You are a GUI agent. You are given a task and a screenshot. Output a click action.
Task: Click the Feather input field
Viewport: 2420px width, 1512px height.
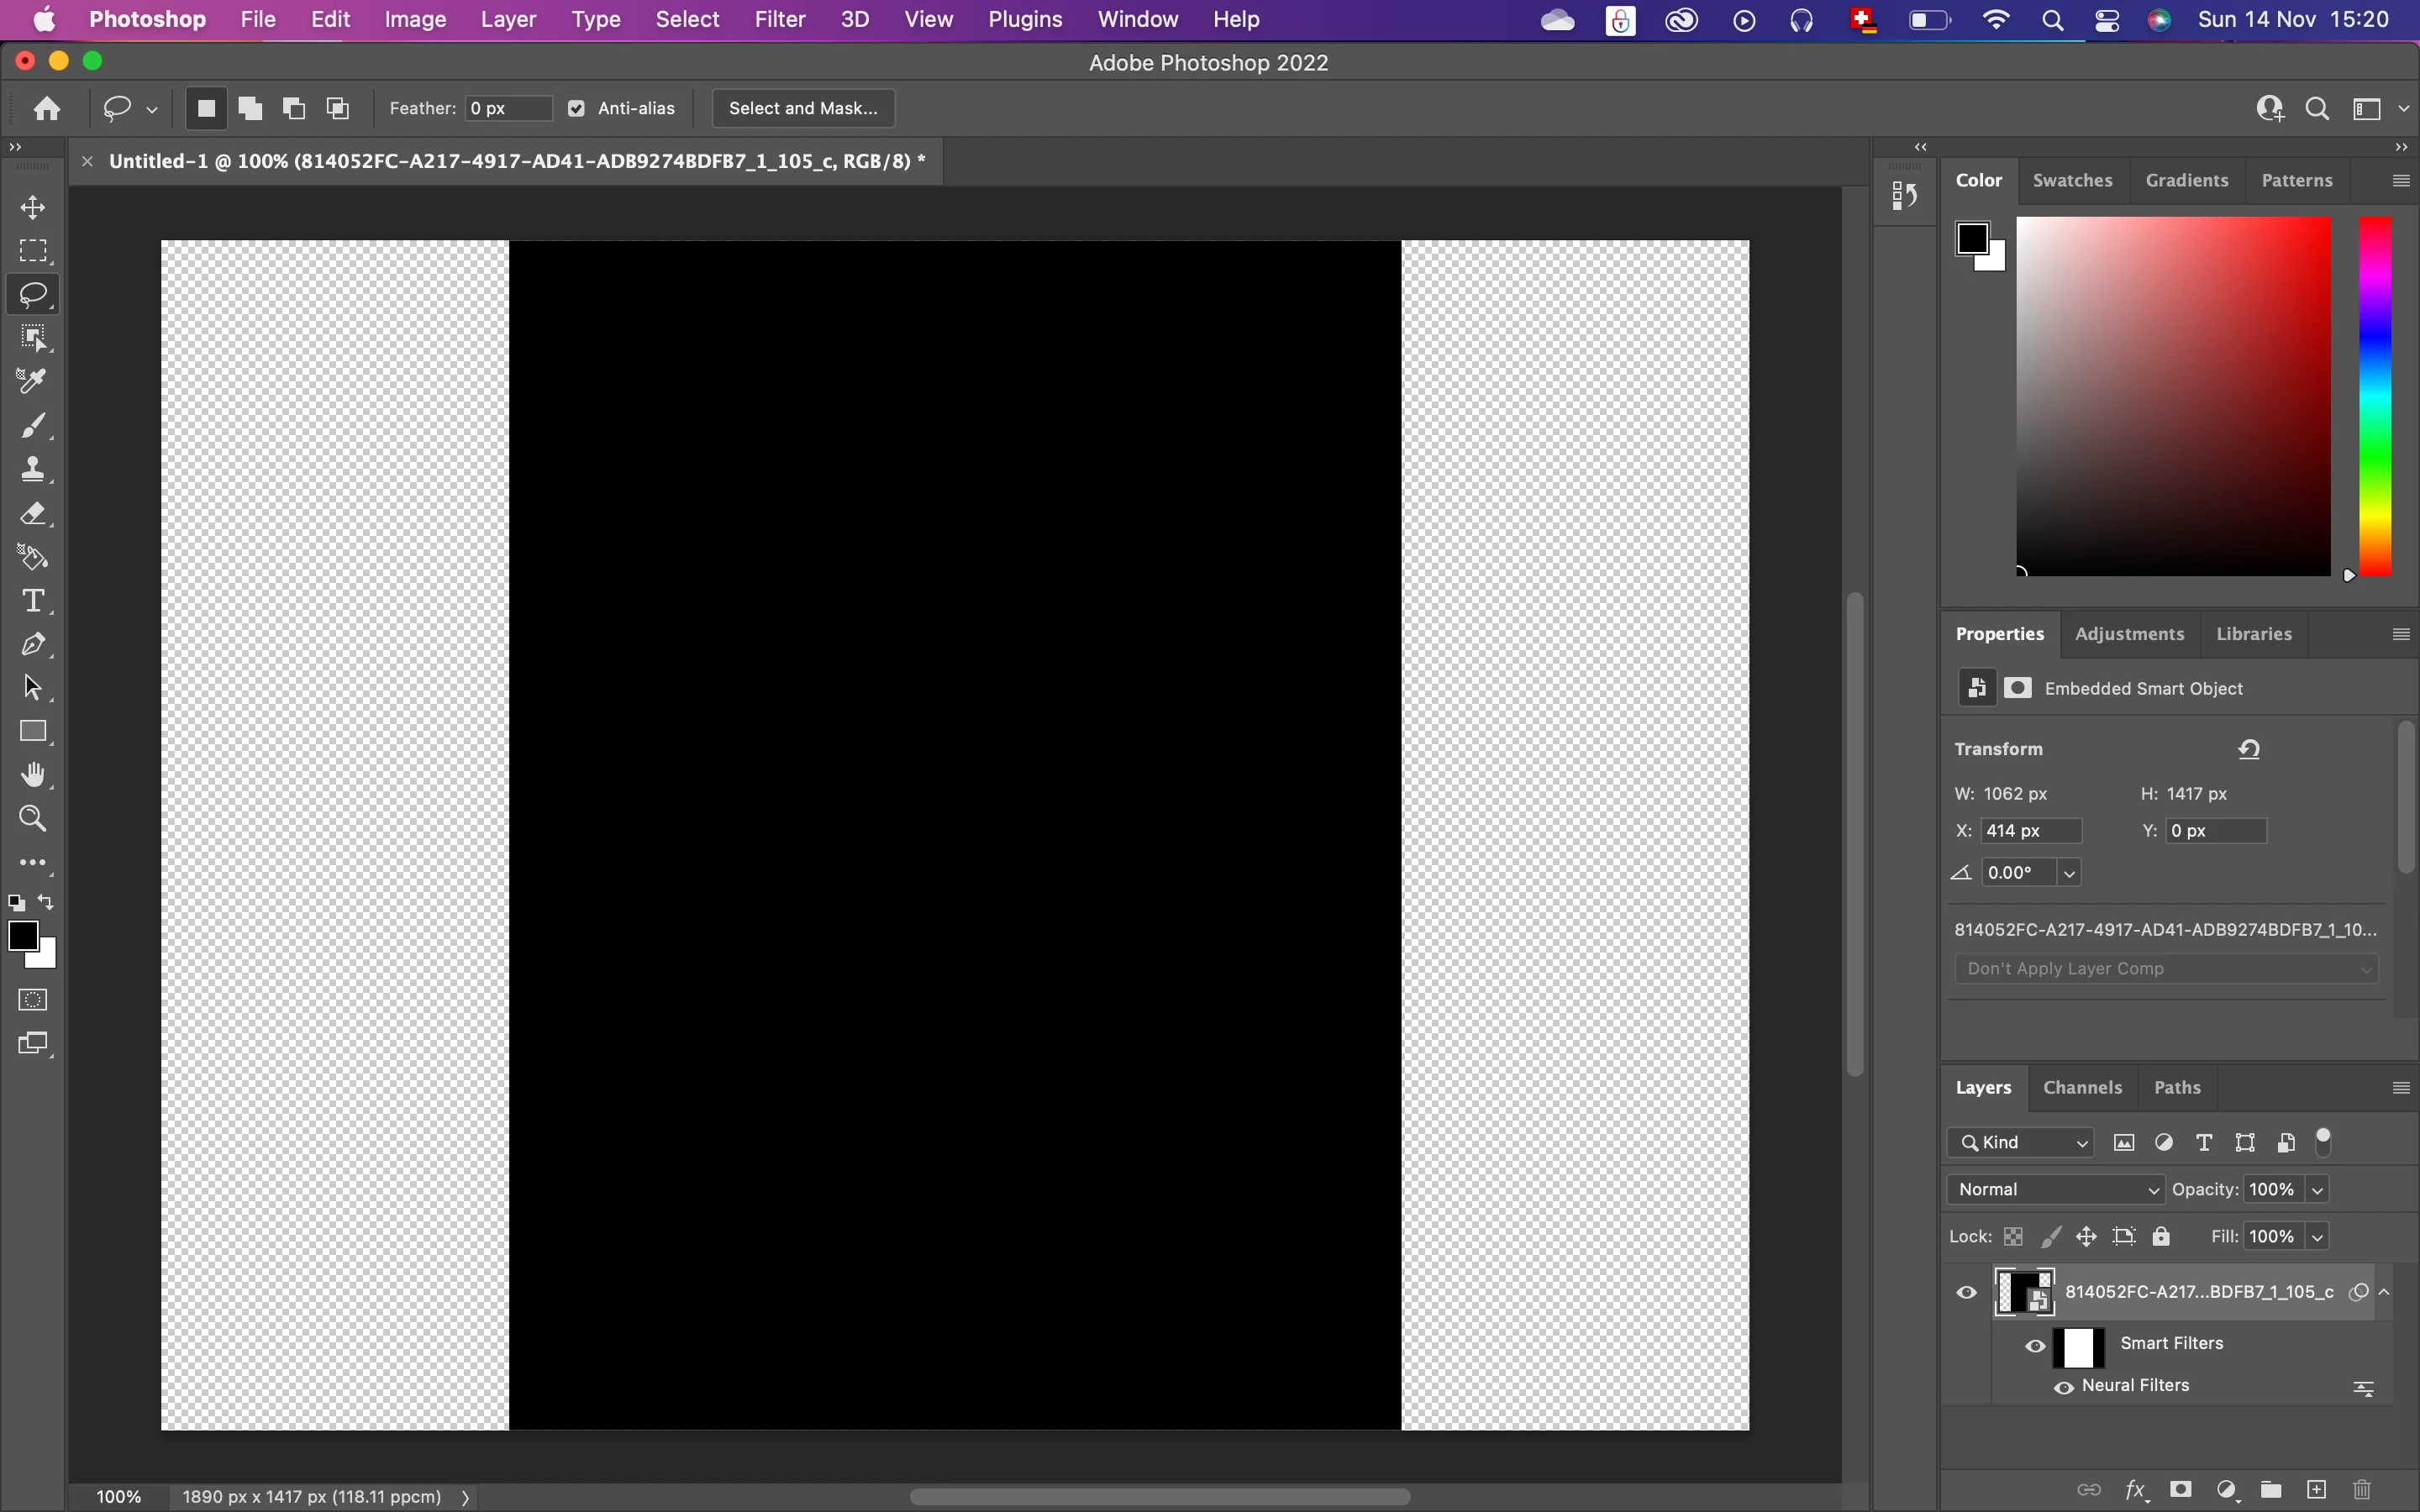click(508, 108)
